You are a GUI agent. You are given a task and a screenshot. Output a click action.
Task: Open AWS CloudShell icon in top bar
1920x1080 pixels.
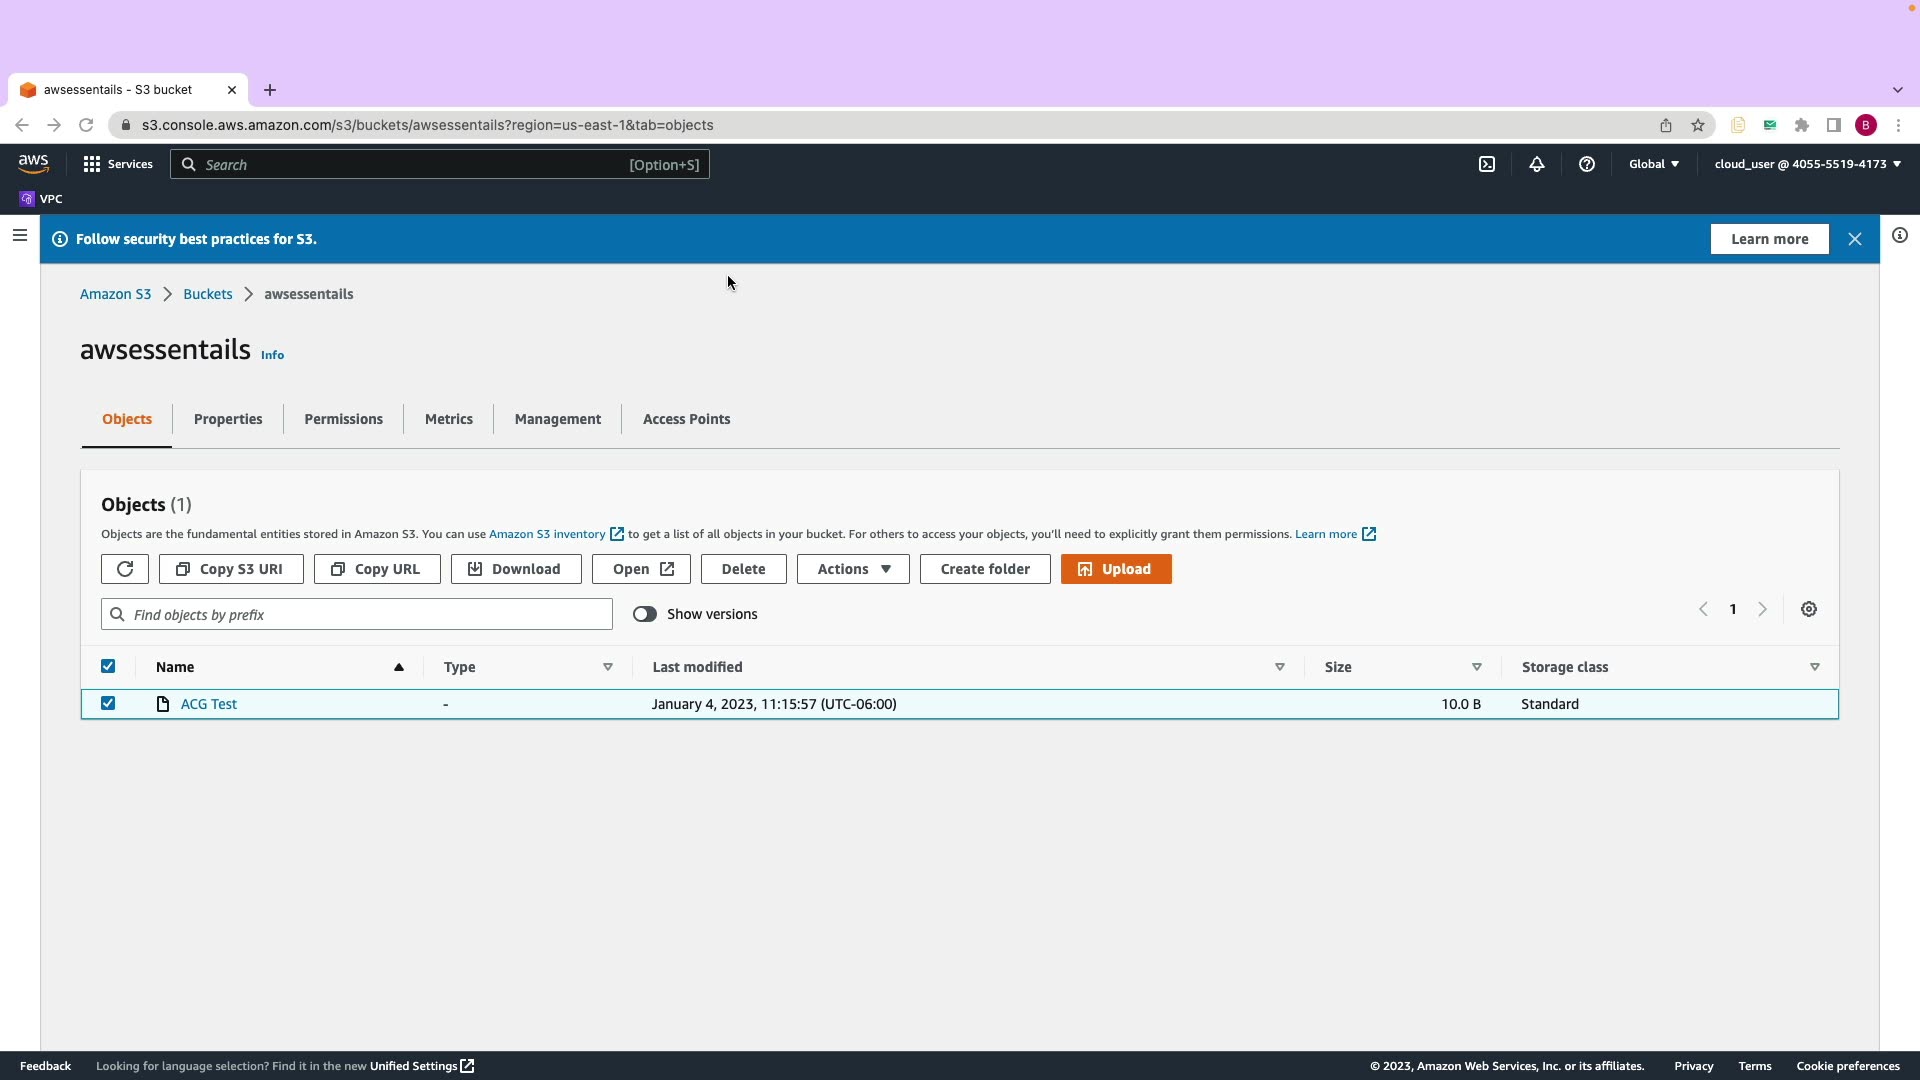click(1487, 164)
